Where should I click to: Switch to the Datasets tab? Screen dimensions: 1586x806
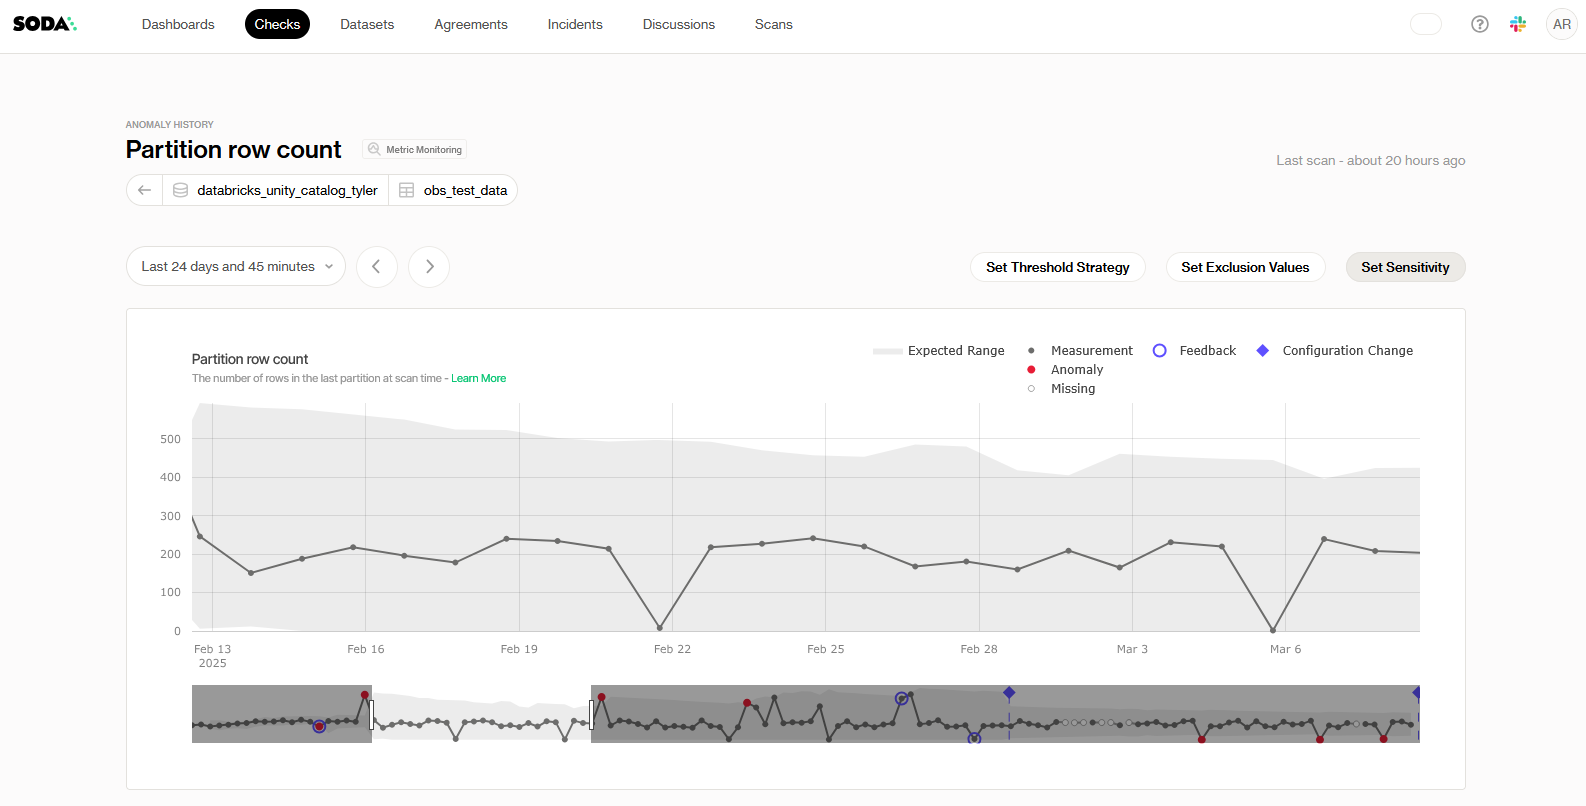[367, 24]
